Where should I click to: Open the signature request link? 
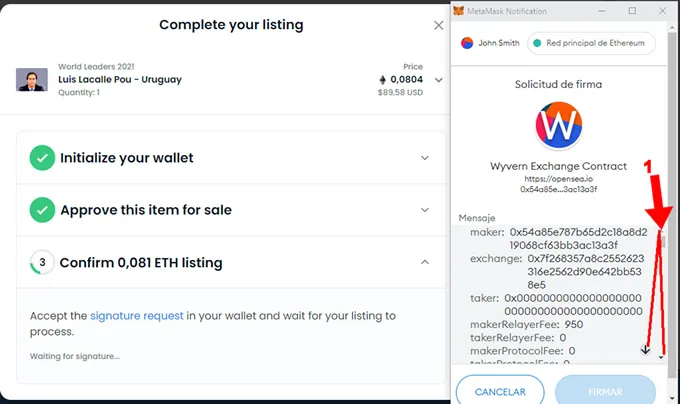tap(136, 316)
